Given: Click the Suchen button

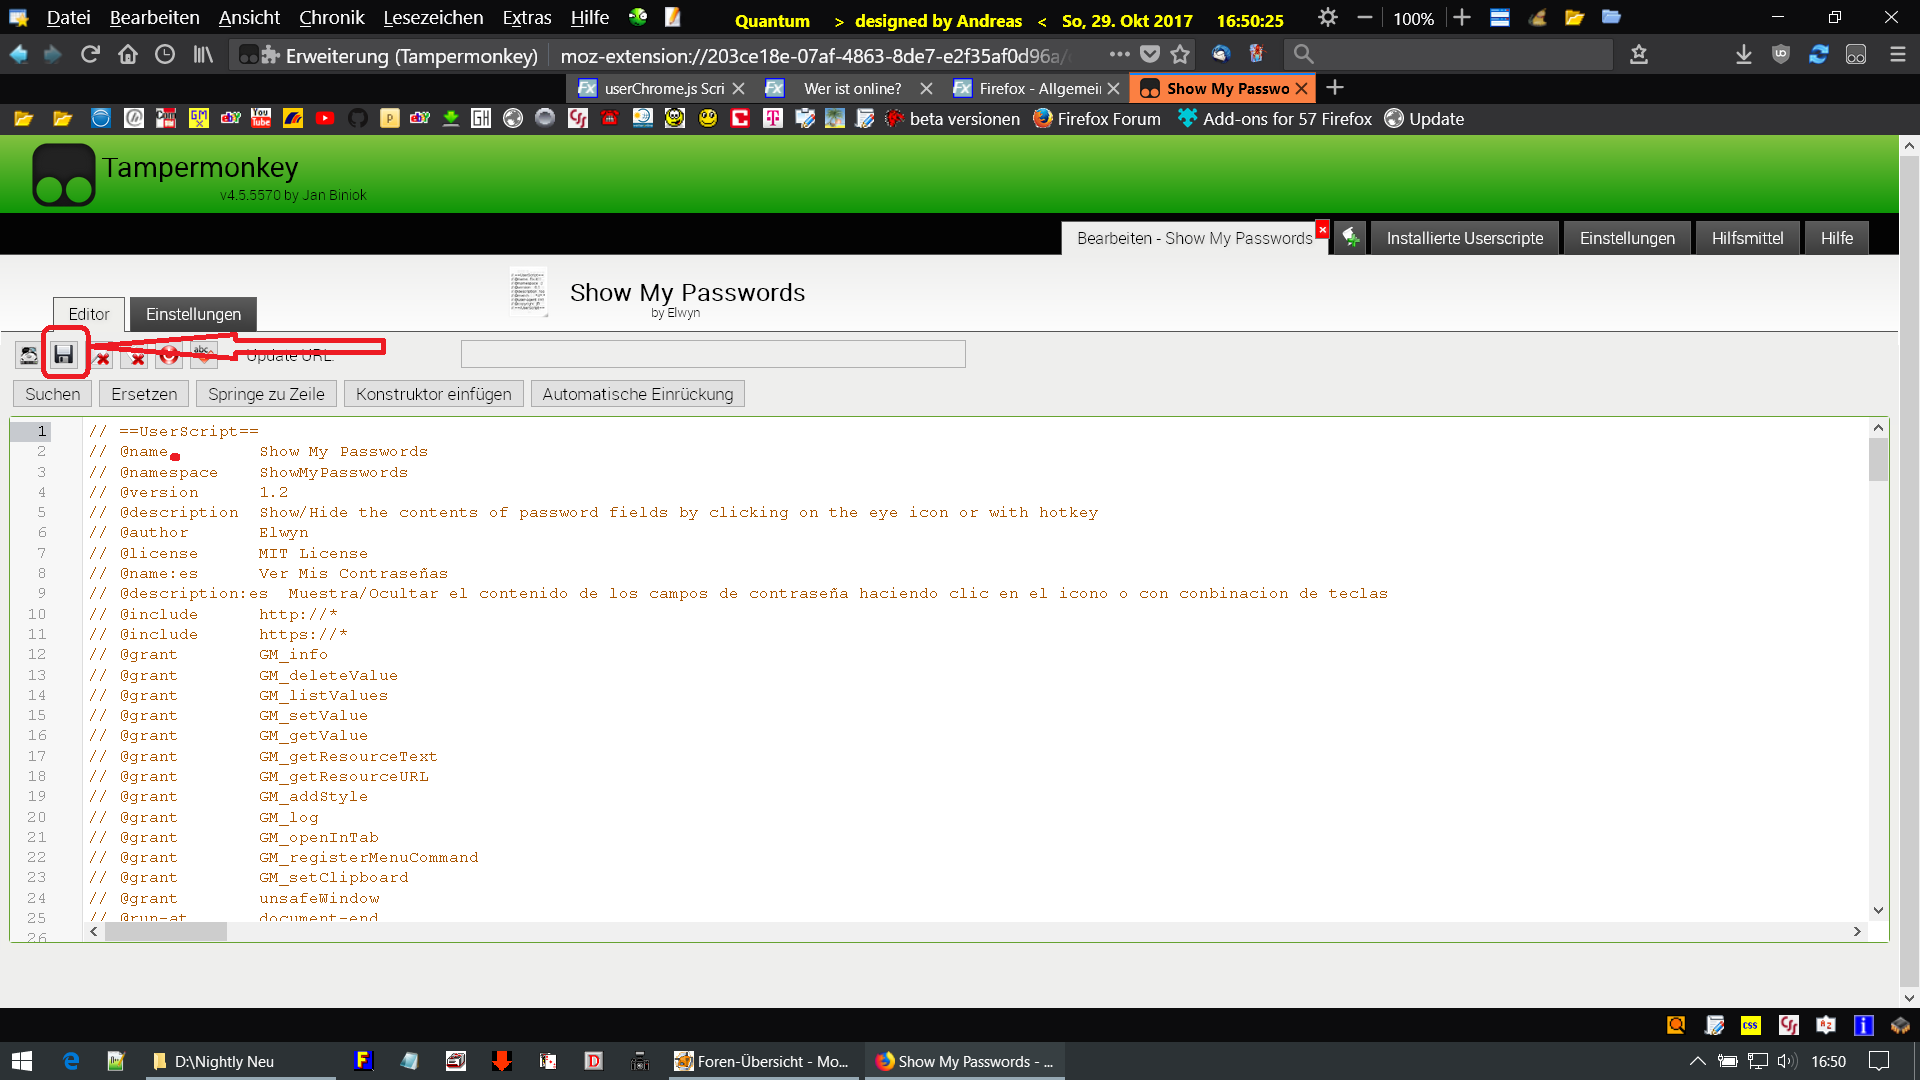Looking at the screenshot, I should click(52, 394).
